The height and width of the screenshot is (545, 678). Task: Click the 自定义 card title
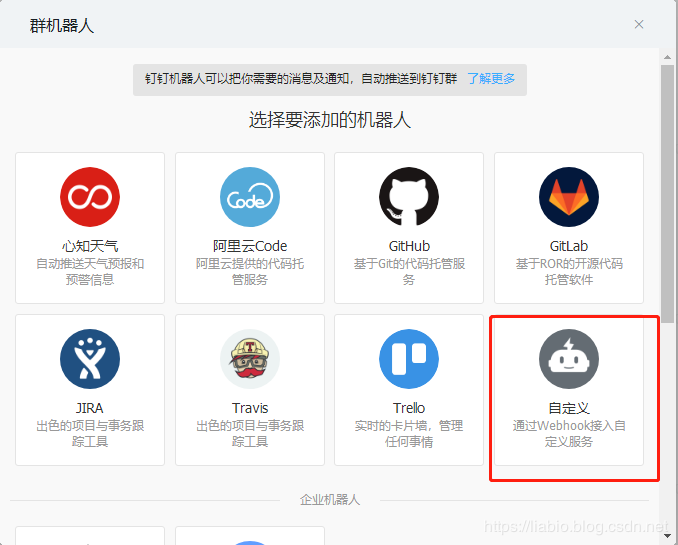(x=569, y=408)
